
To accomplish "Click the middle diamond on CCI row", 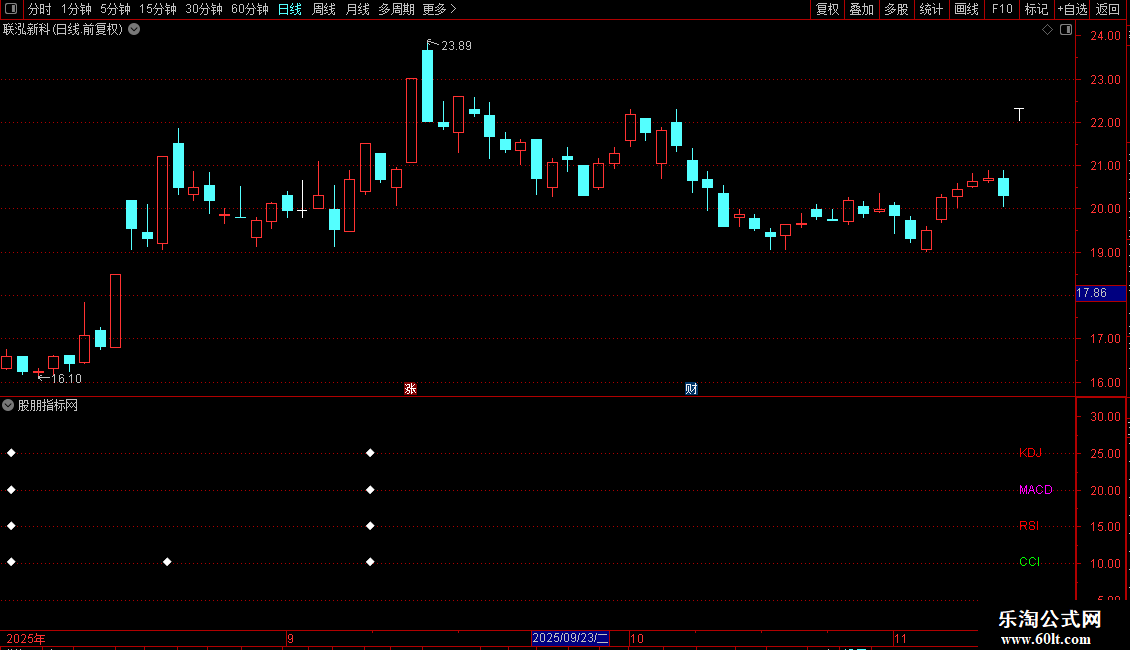I will [167, 562].
